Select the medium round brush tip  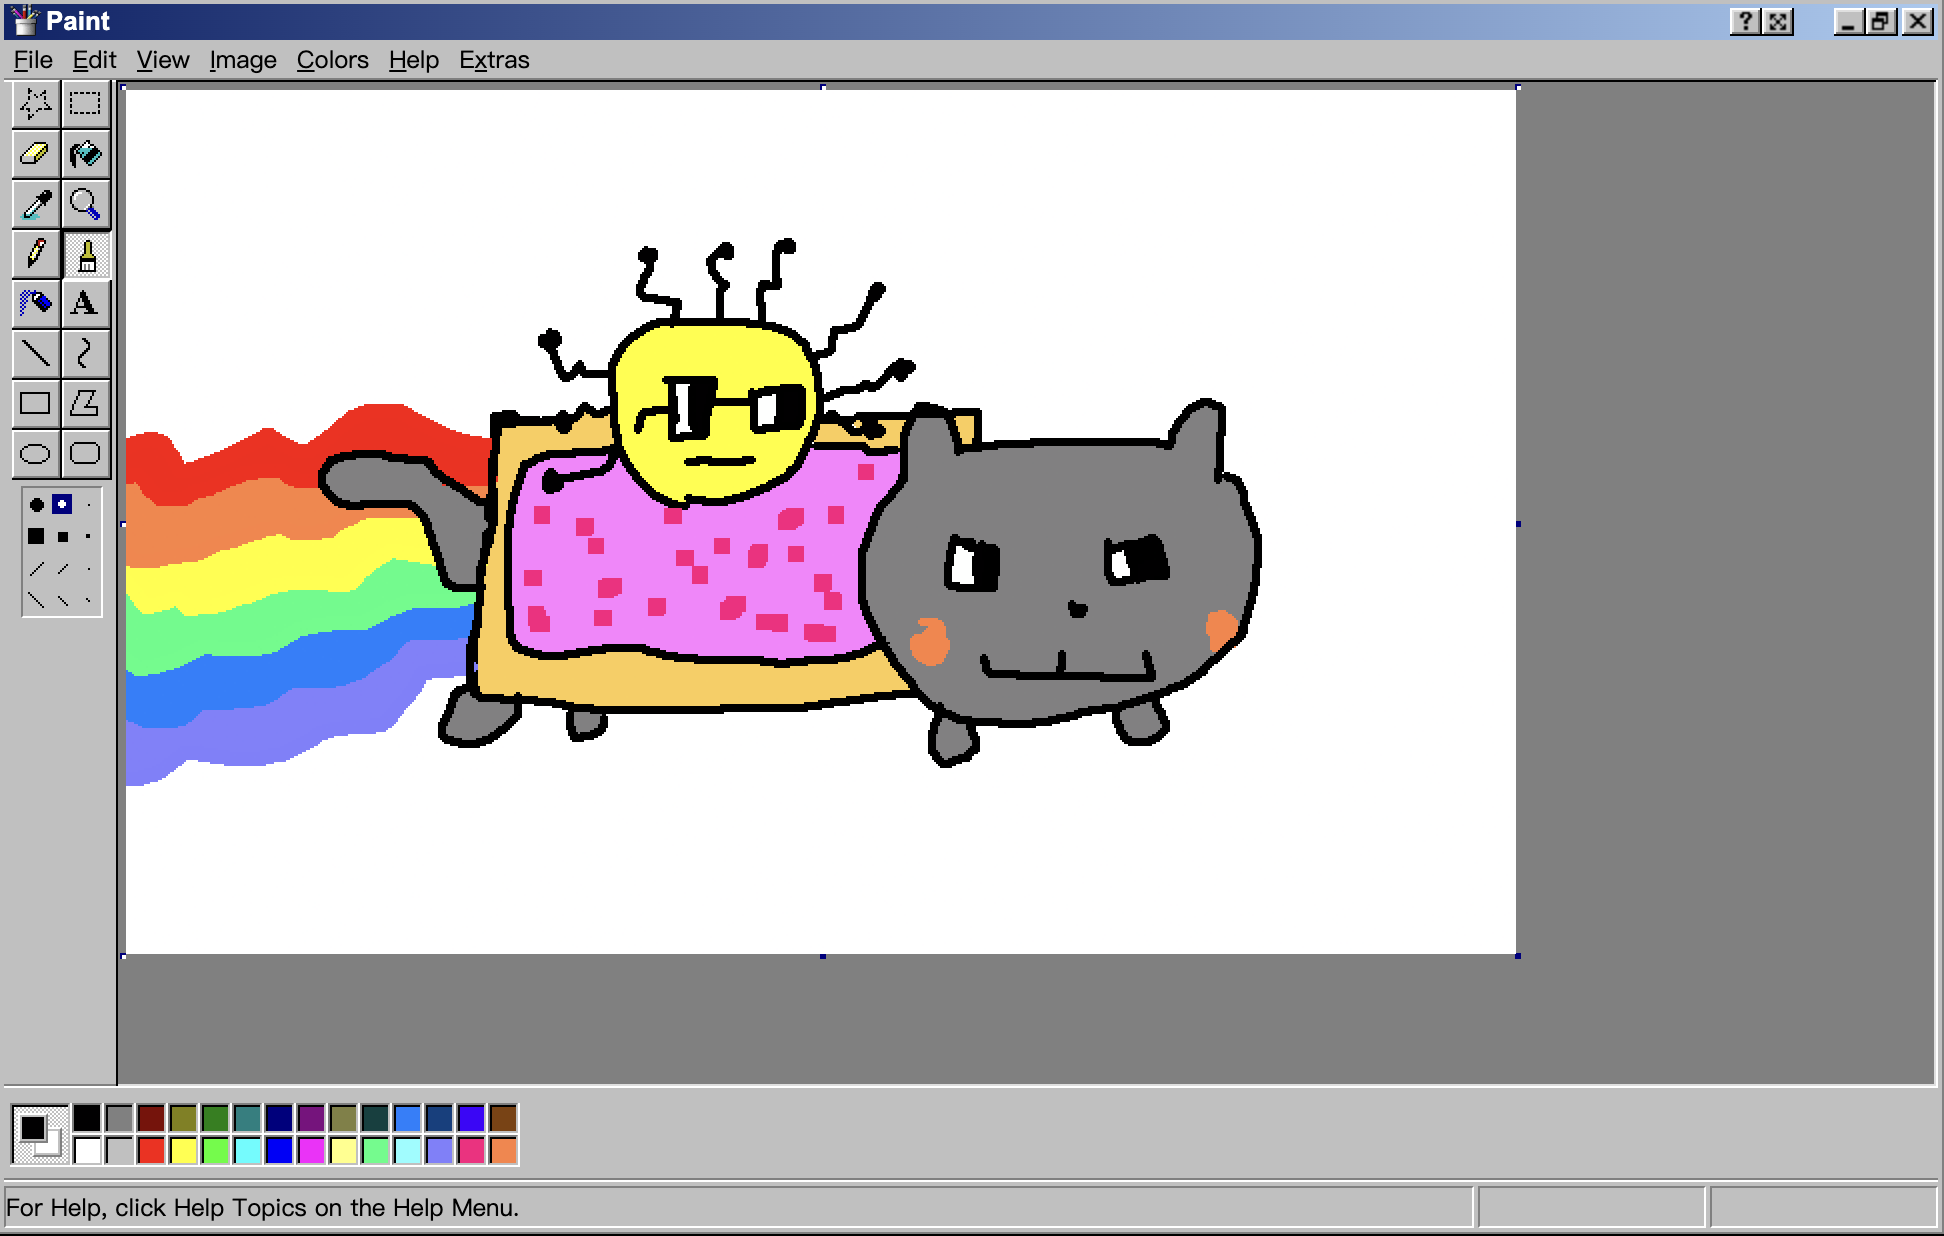62,505
